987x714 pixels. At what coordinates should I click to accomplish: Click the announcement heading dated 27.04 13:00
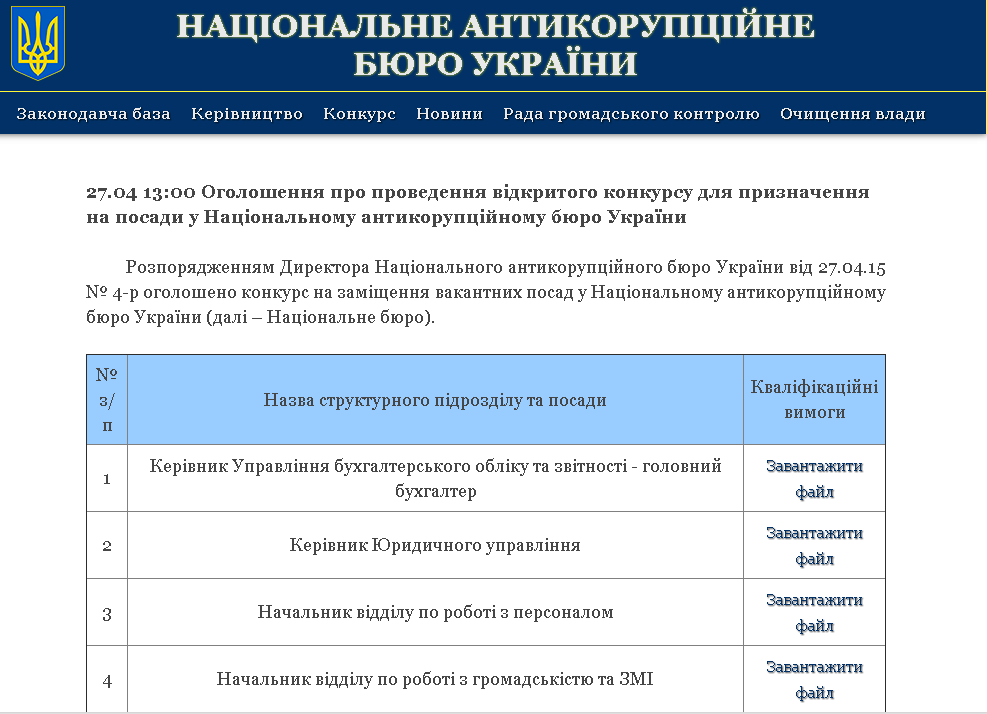[x=477, y=204]
